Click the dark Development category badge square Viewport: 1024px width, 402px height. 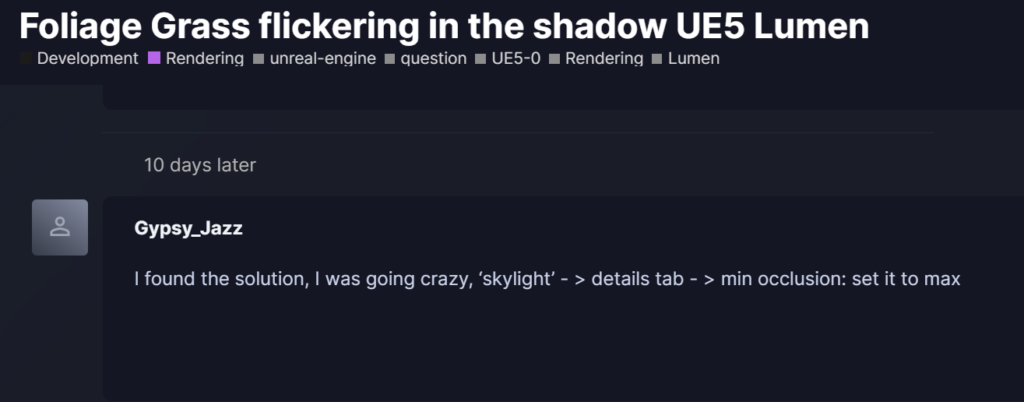pyautogui.click(x=26, y=59)
